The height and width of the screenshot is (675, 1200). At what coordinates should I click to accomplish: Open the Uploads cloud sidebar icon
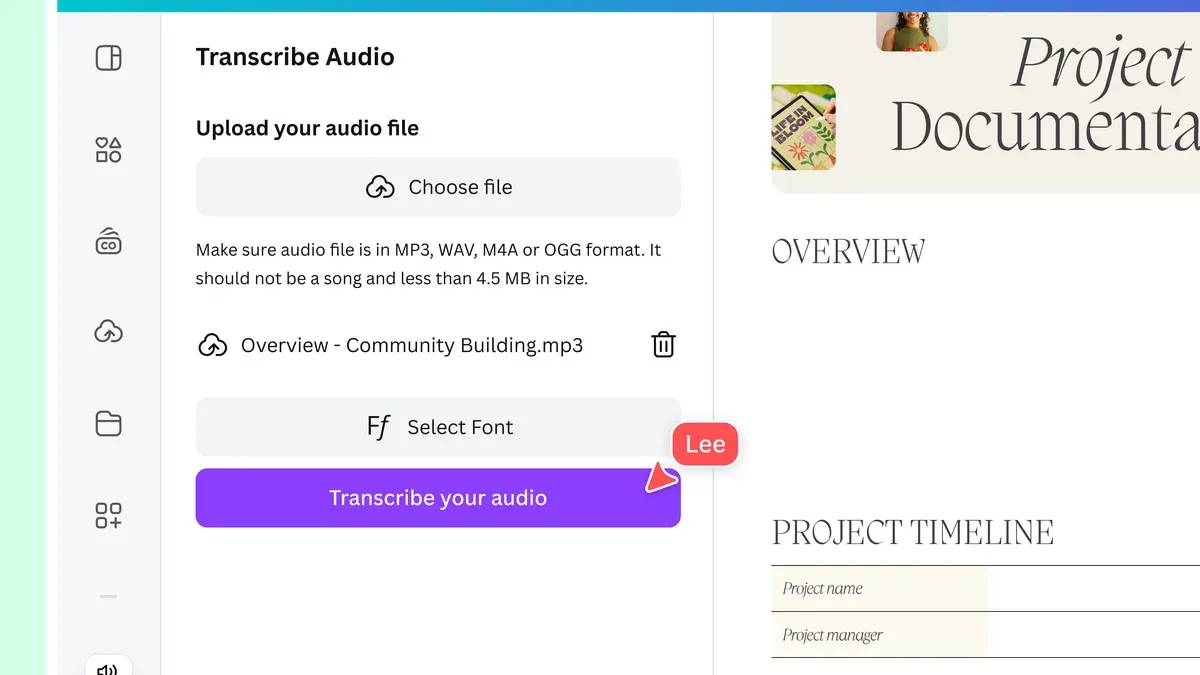coord(108,332)
